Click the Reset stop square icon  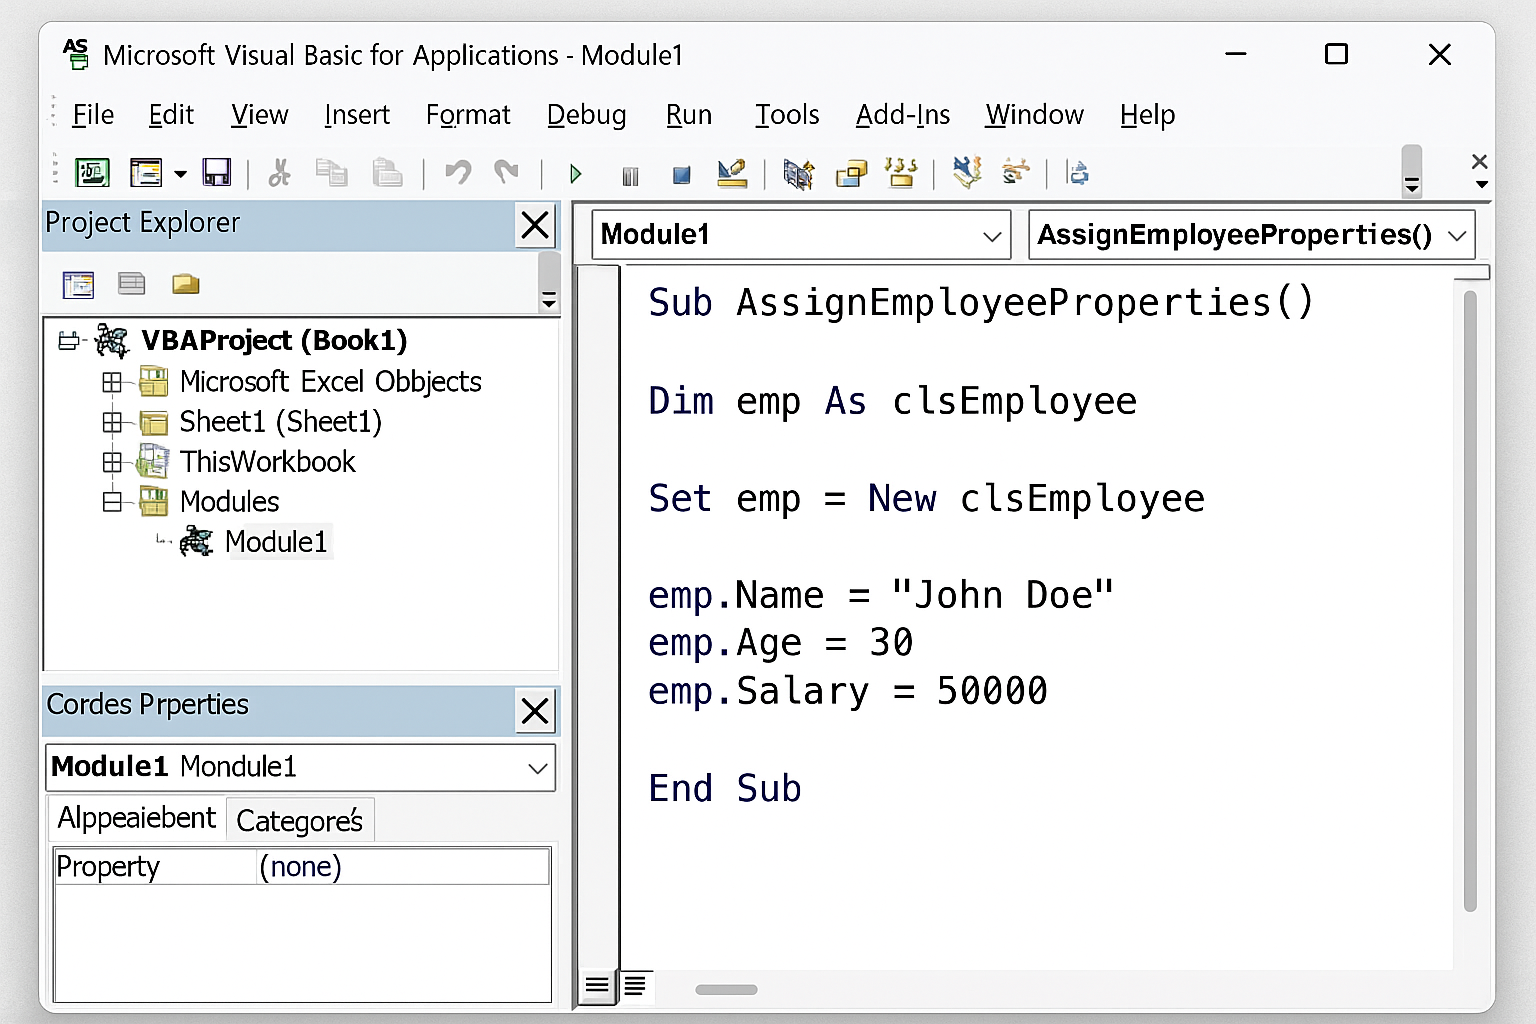pyautogui.click(x=682, y=175)
